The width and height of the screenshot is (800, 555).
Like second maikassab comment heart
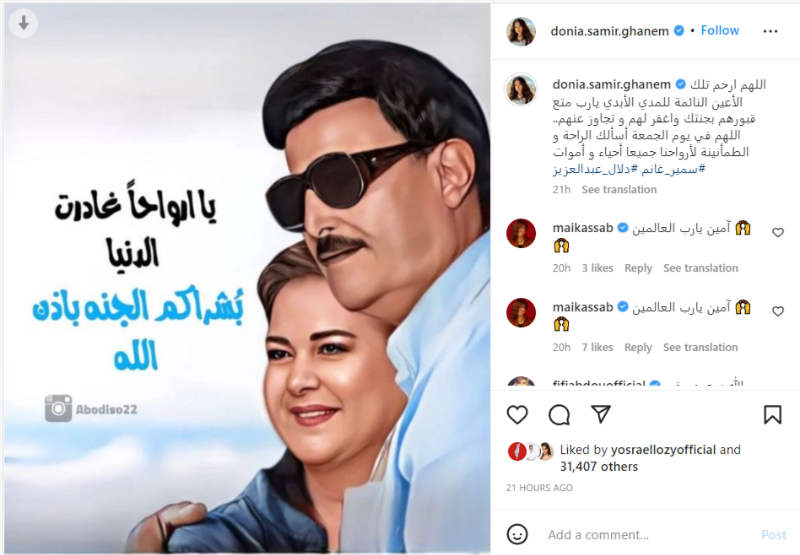[778, 311]
